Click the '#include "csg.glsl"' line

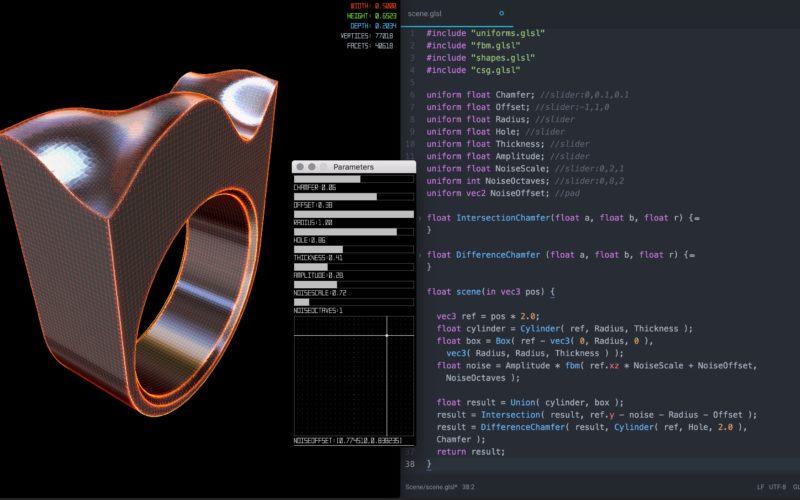(473, 70)
